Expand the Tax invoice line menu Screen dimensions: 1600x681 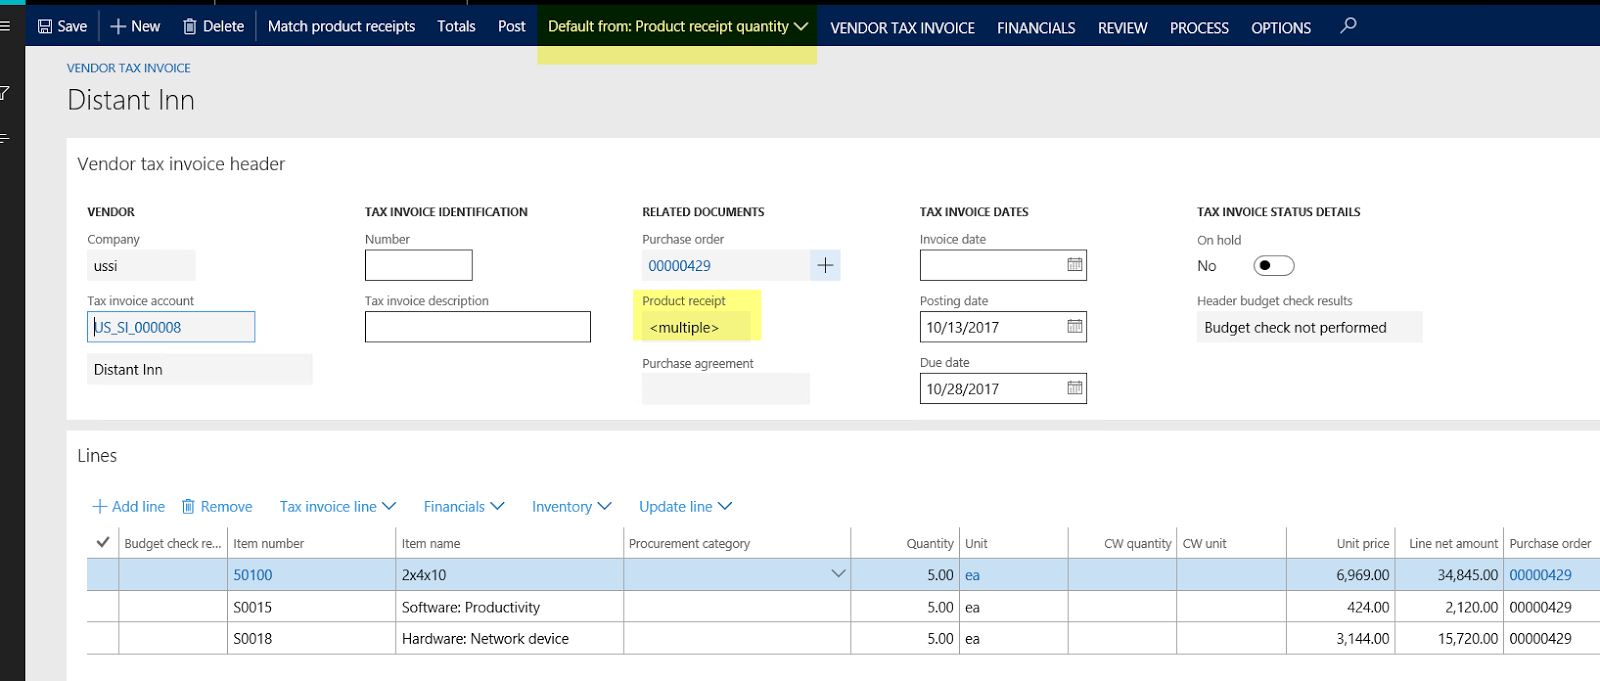338,507
